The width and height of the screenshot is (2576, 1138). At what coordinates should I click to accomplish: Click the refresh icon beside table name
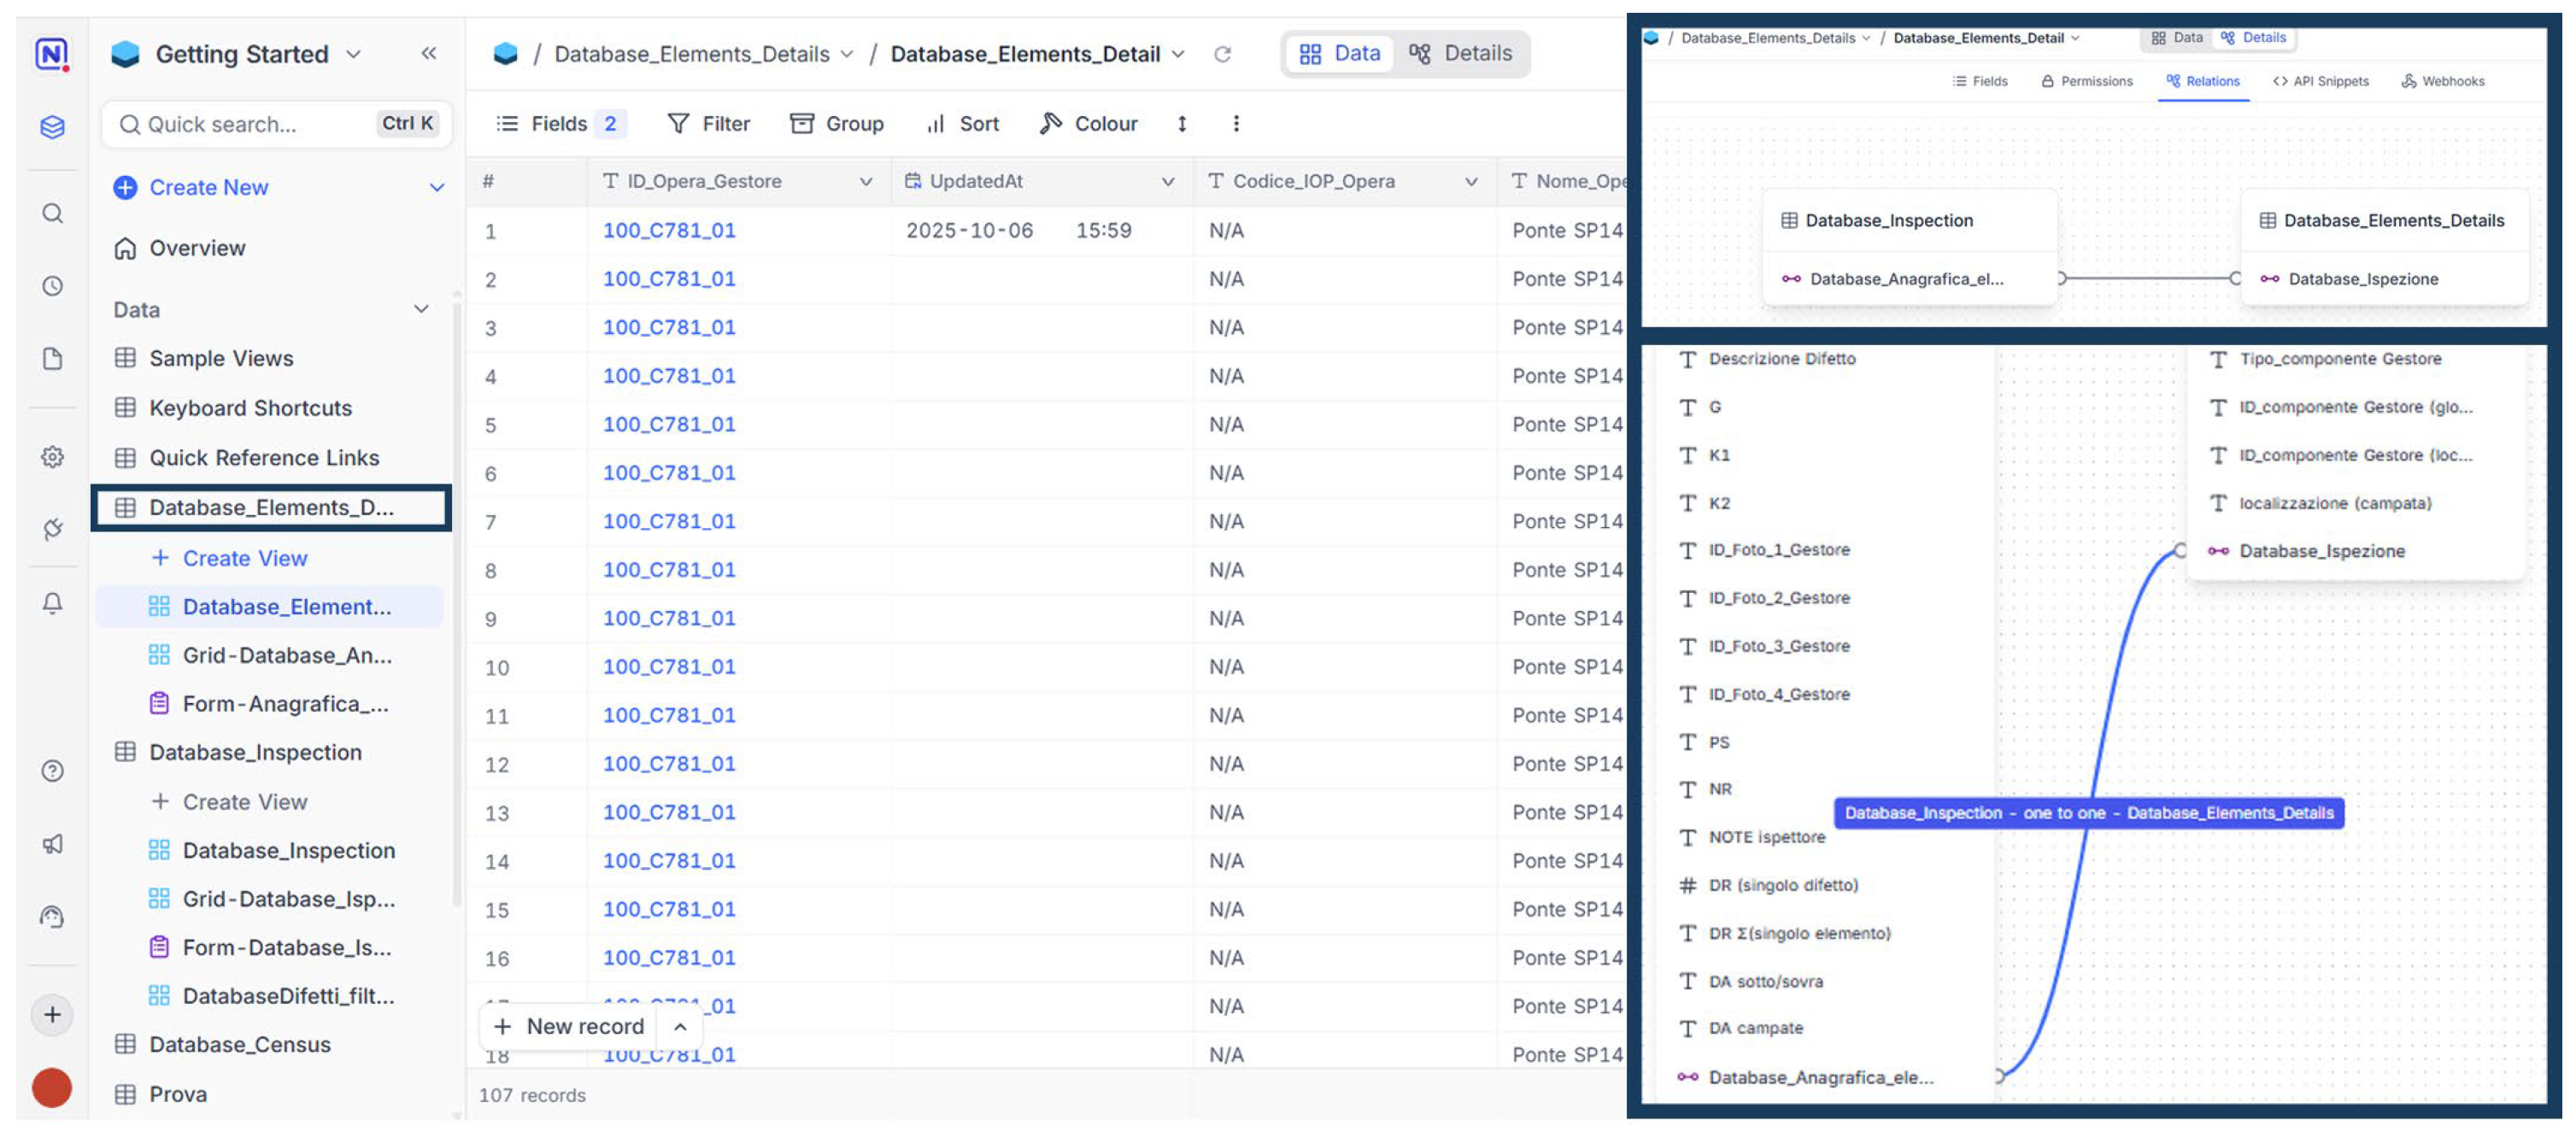tap(1222, 55)
